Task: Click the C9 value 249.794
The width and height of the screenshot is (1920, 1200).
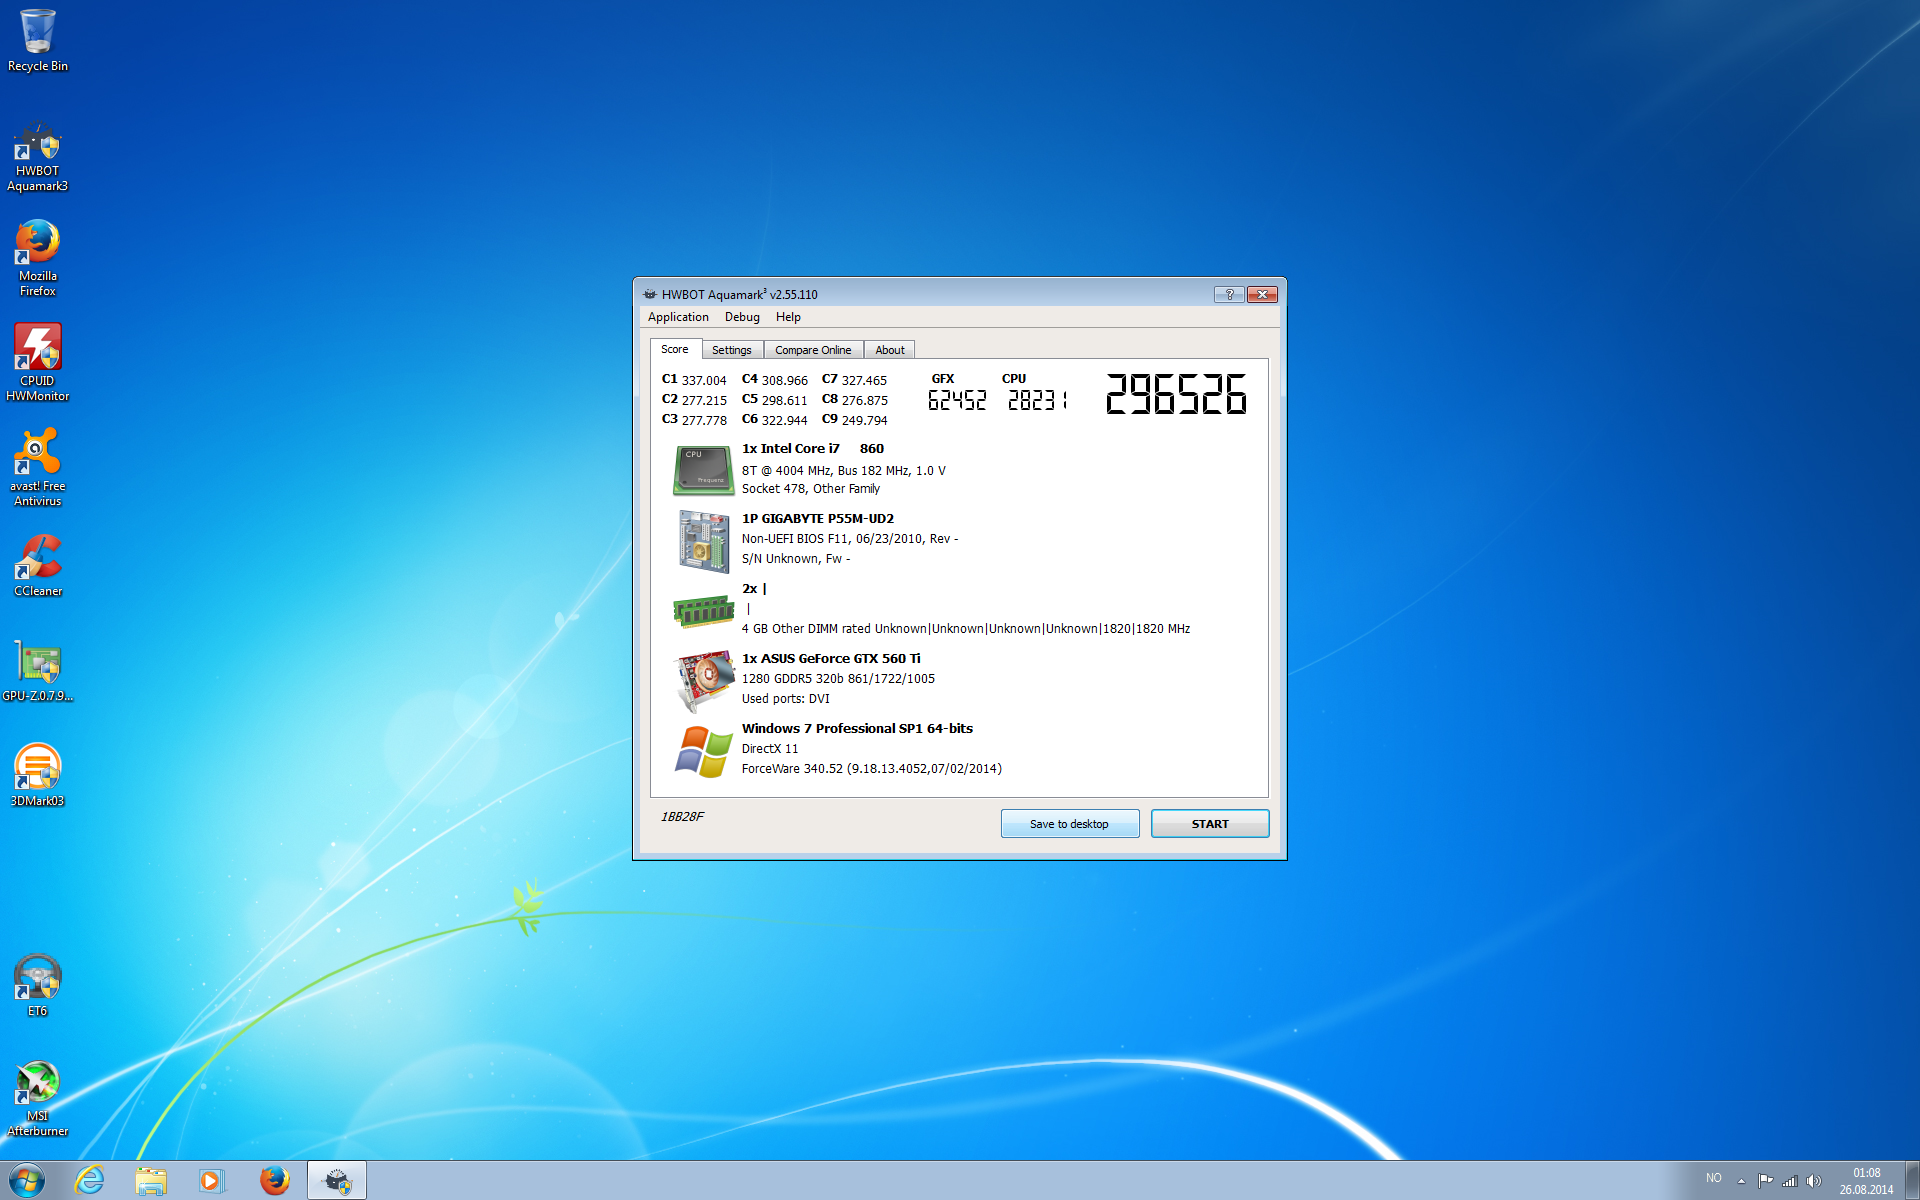Action: 864,421
